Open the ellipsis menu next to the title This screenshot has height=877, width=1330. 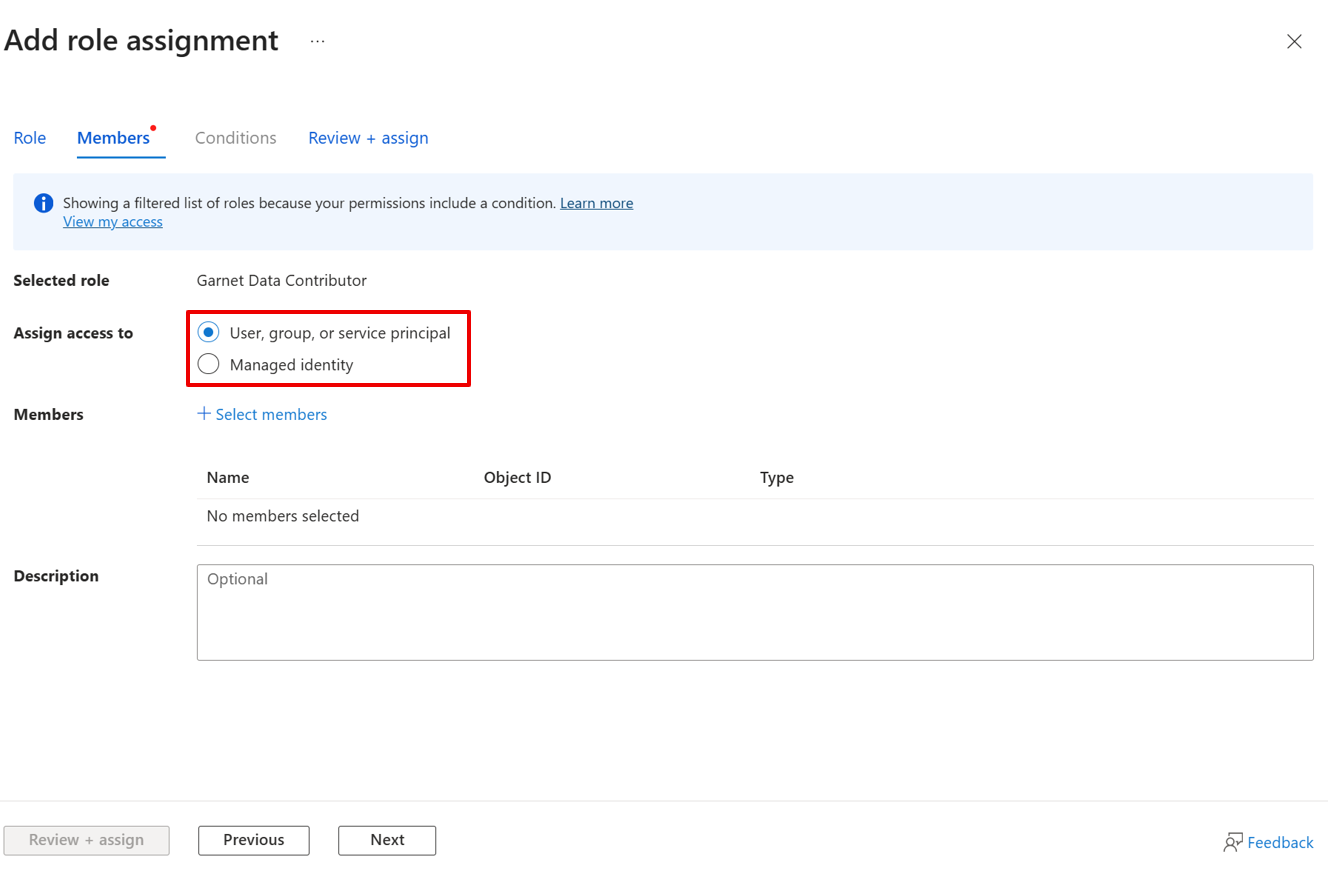317,41
